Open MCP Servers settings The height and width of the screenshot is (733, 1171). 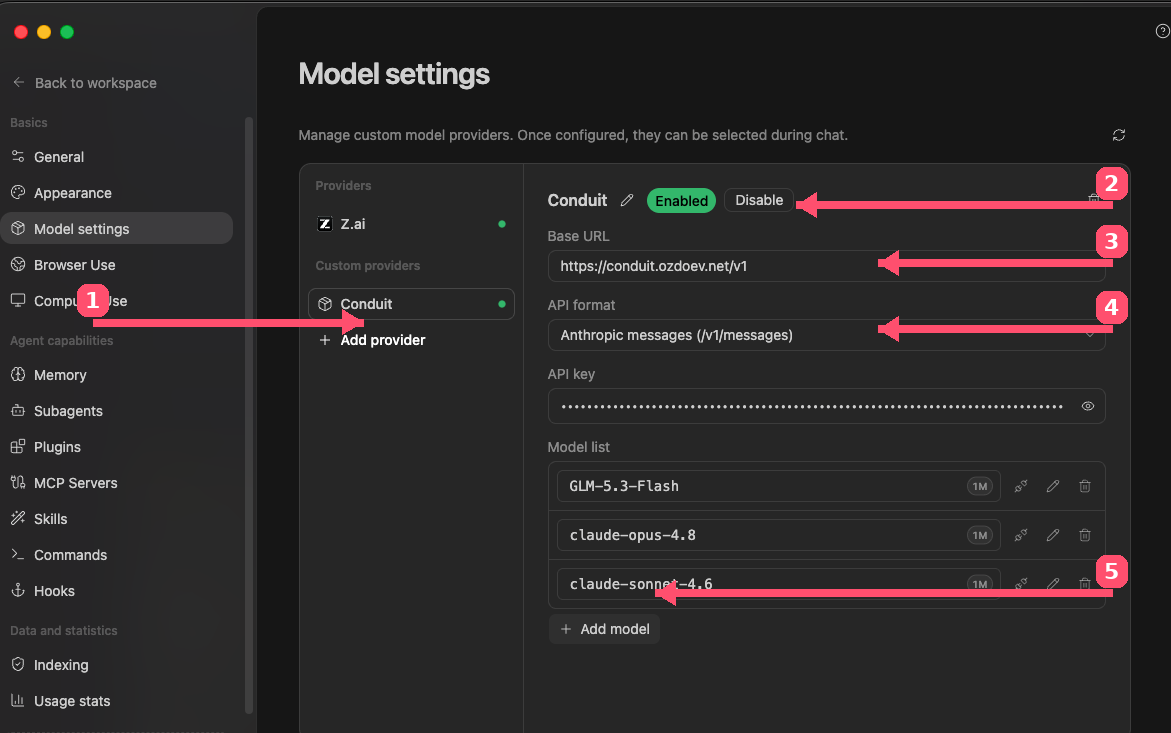pos(117,482)
